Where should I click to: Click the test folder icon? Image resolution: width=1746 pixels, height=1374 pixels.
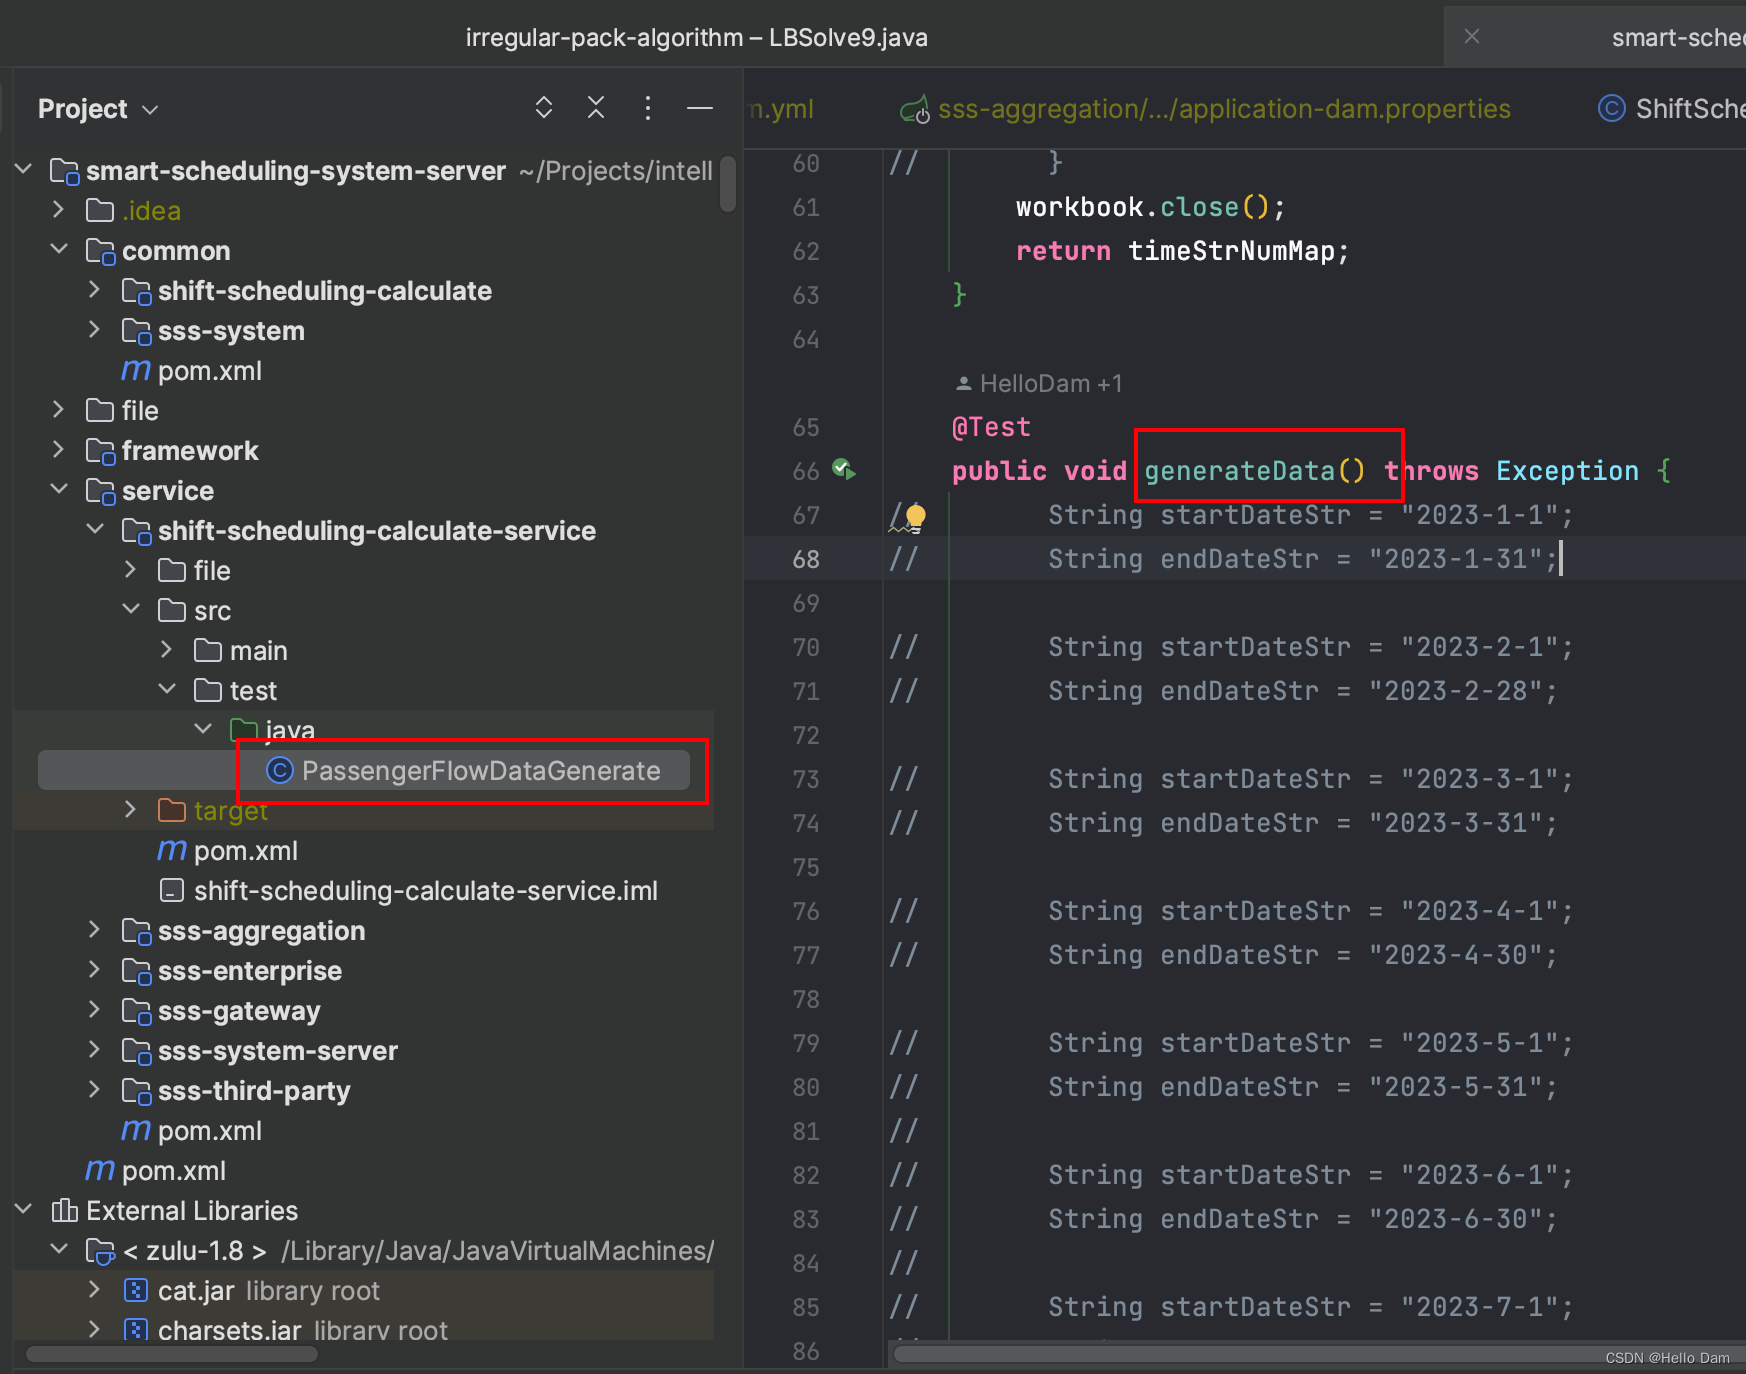(x=208, y=690)
